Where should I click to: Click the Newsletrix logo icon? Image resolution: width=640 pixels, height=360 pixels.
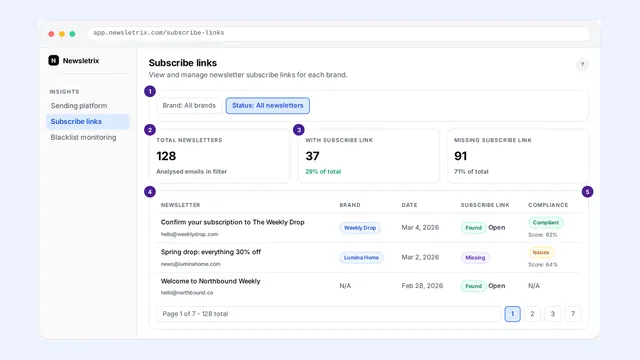pyautogui.click(x=53, y=60)
